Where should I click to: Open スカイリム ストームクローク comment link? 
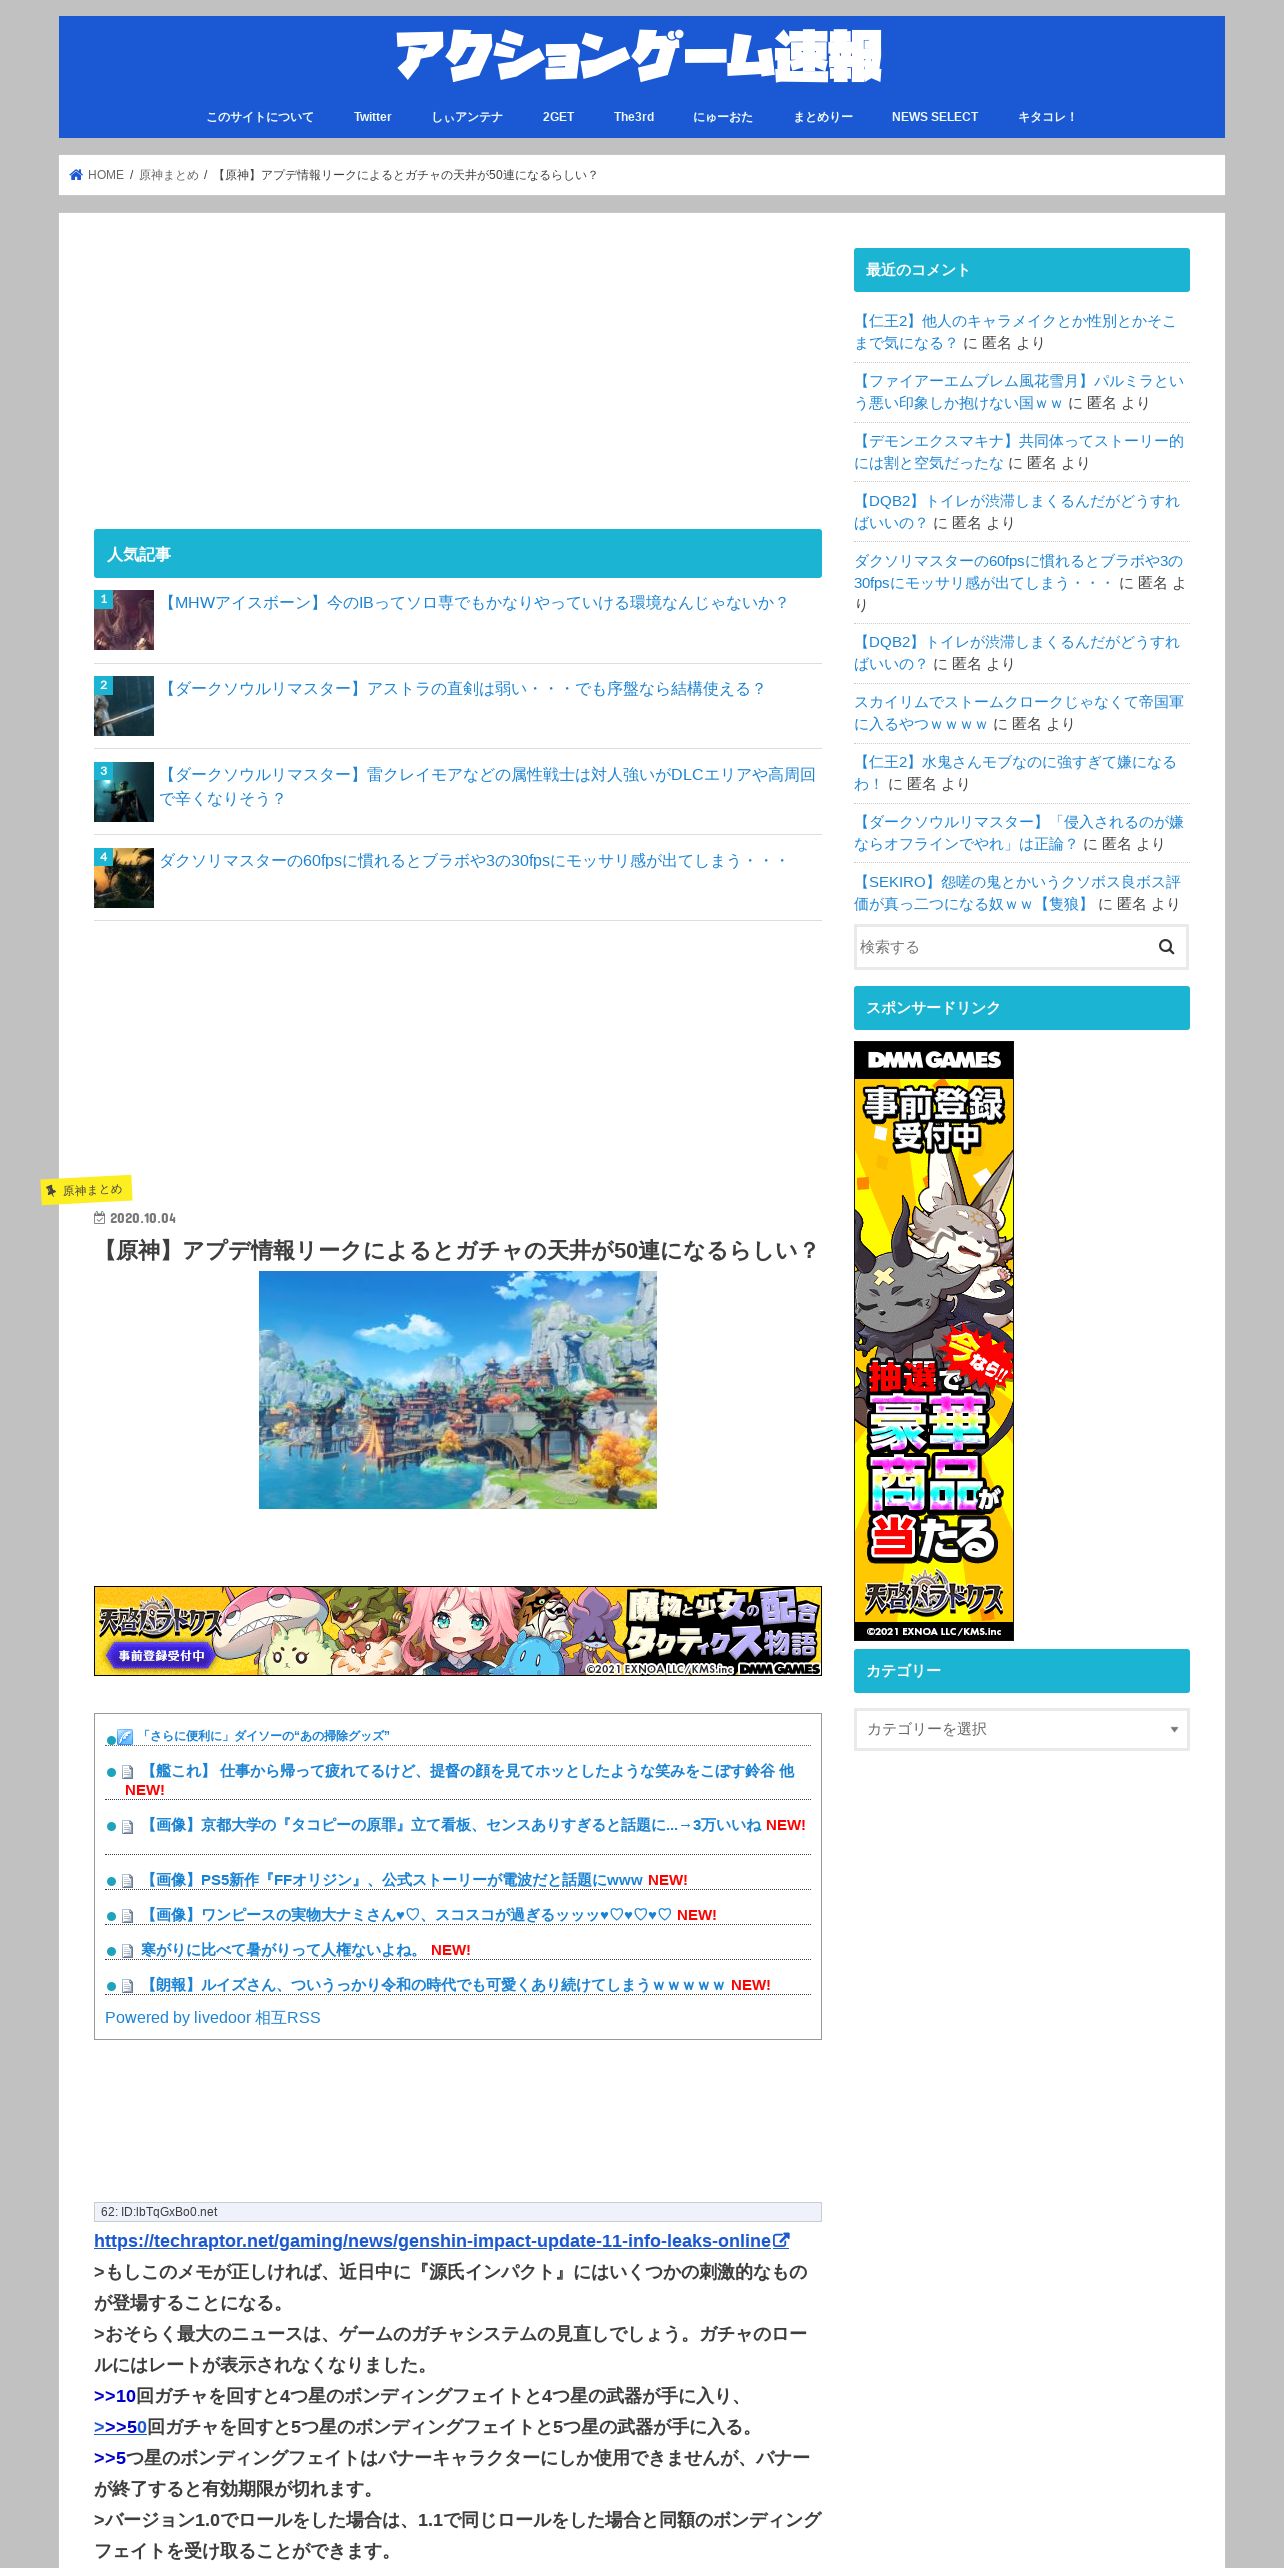(1018, 713)
